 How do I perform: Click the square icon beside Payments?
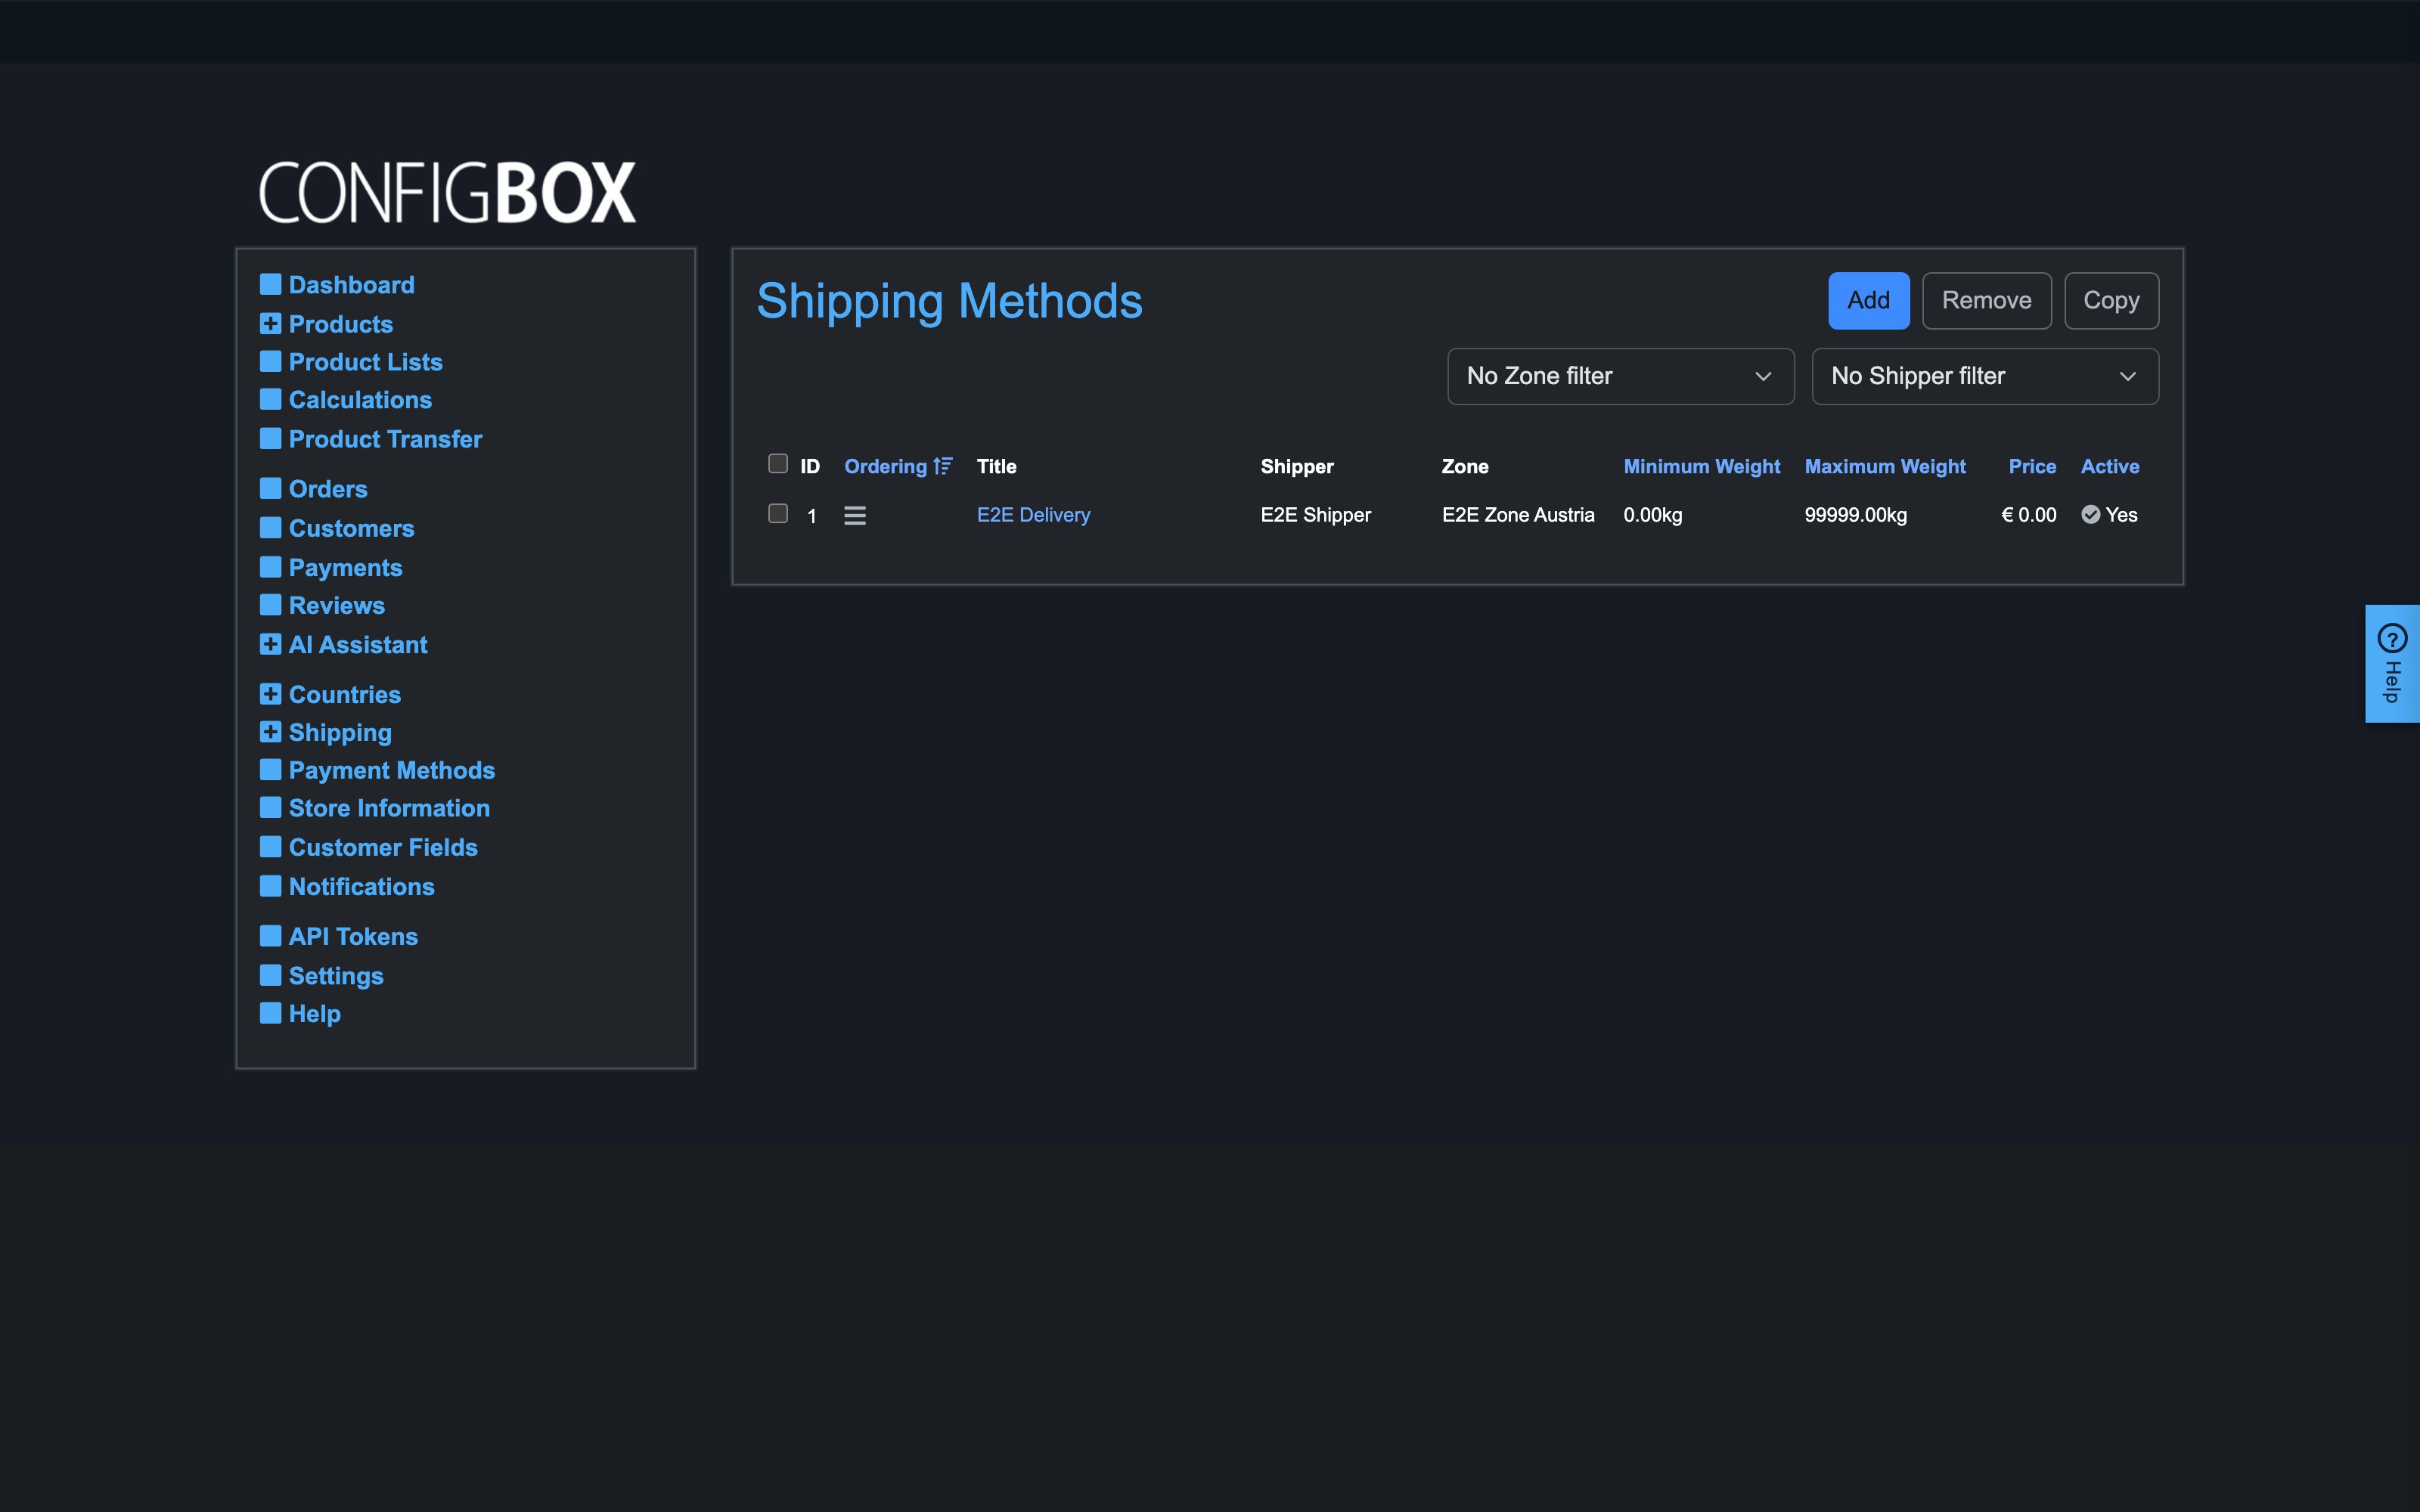coord(270,567)
